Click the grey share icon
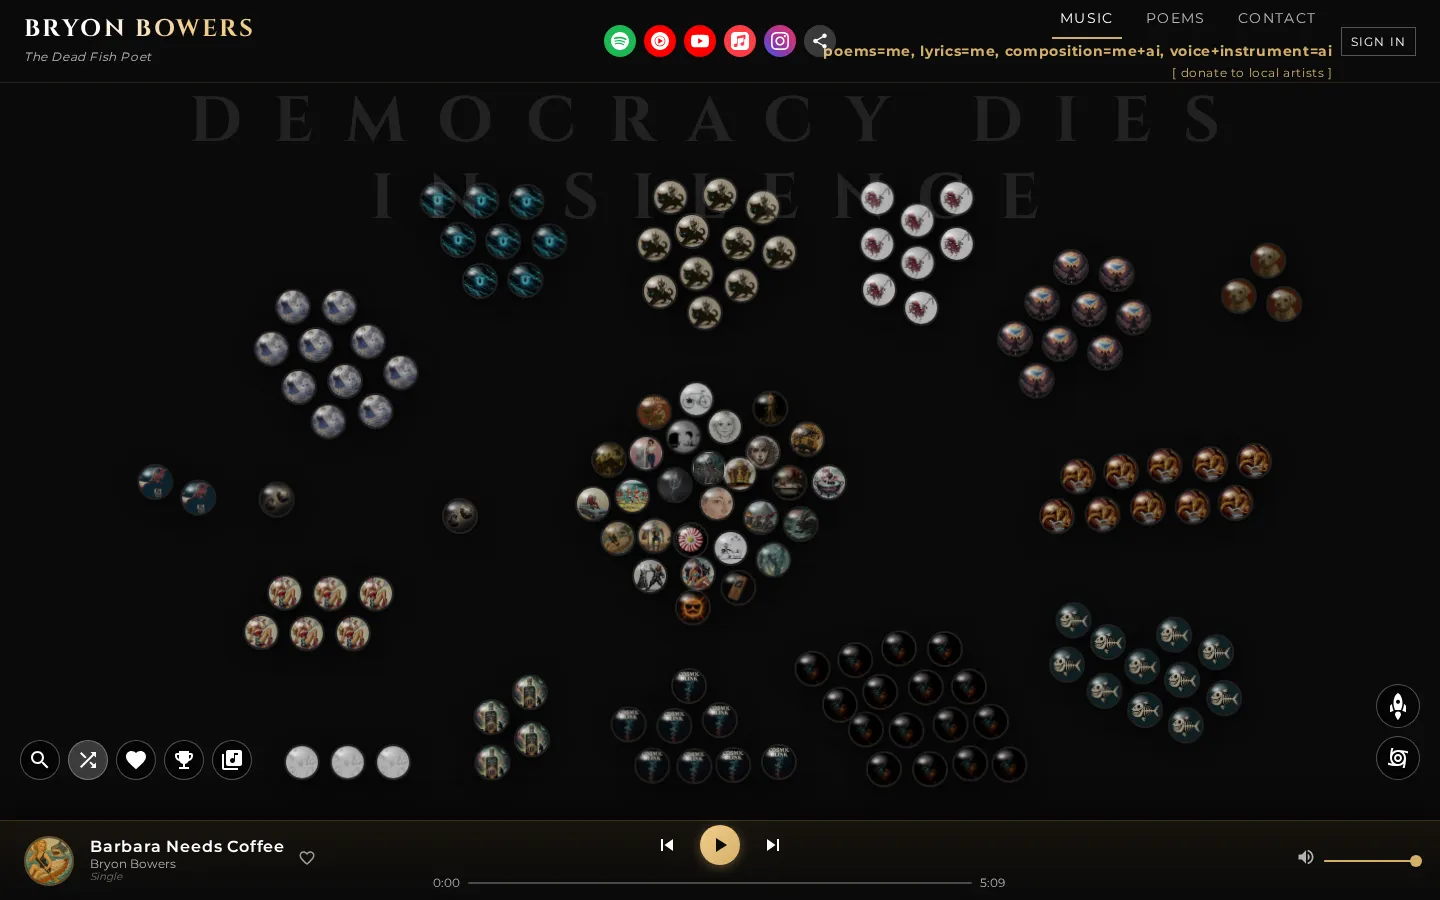Viewport: 1440px width, 900px height. click(x=820, y=41)
